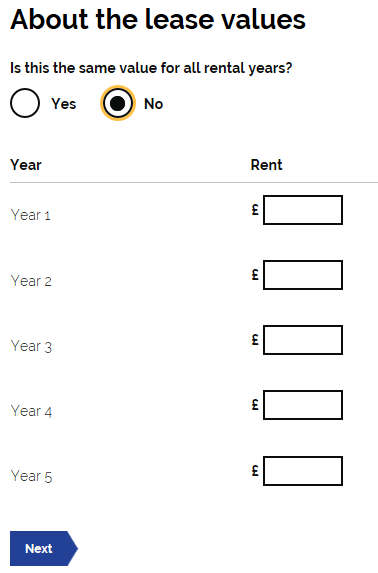Select the Yes radio button
378x573 pixels.
pyautogui.click(x=25, y=103)
